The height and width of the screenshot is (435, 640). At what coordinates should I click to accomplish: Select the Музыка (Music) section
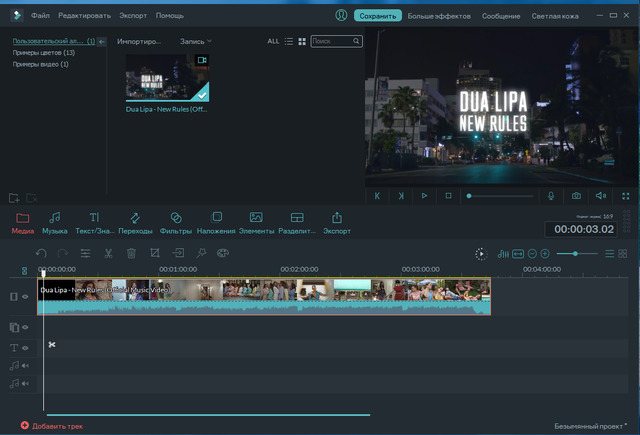point(55,222)
